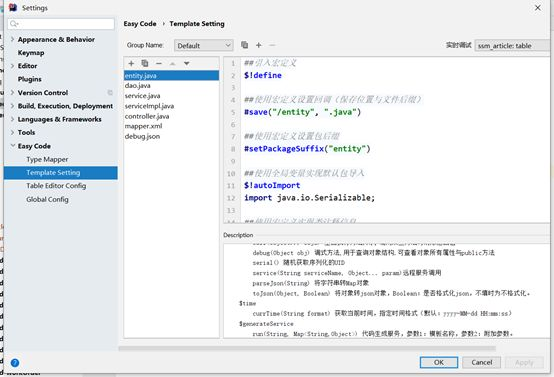
Task: Click the Apply button
Action: pyautogui.click(x=524, y=362)
